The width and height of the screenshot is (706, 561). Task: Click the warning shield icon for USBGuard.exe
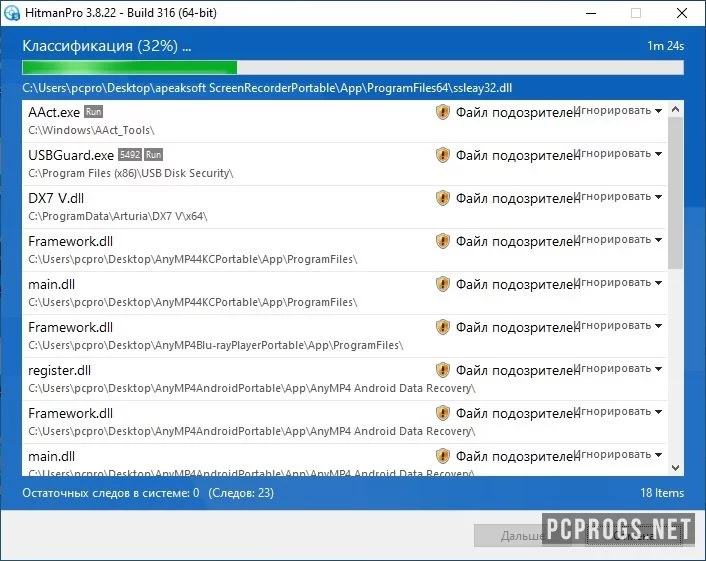click(x=443, y=155)
